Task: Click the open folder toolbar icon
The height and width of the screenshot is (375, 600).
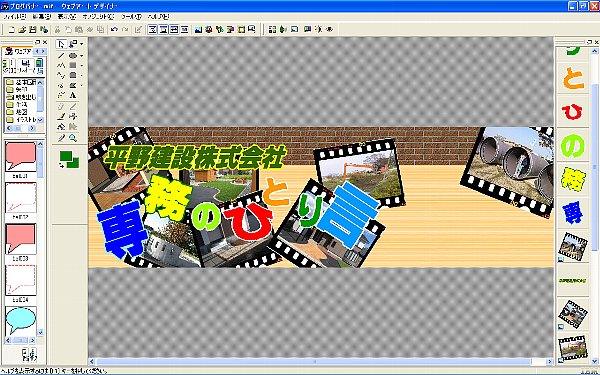Action: pos(22,29)
